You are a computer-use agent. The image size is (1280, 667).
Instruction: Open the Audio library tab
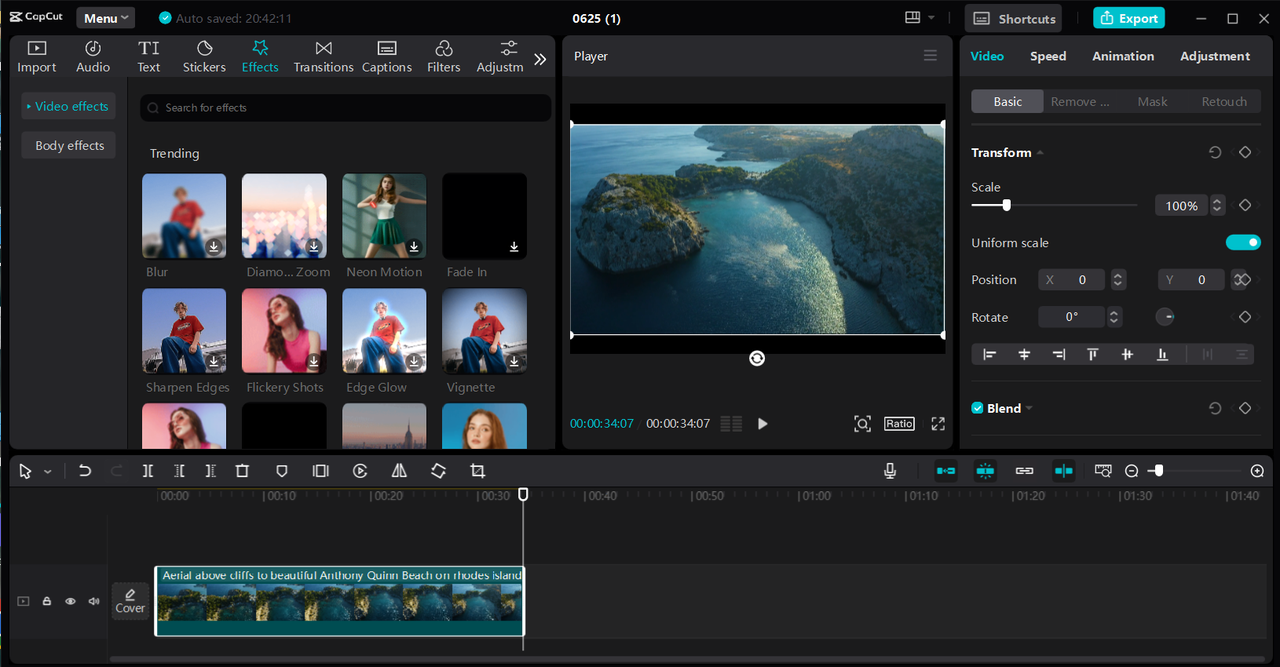tap(93, 57)
